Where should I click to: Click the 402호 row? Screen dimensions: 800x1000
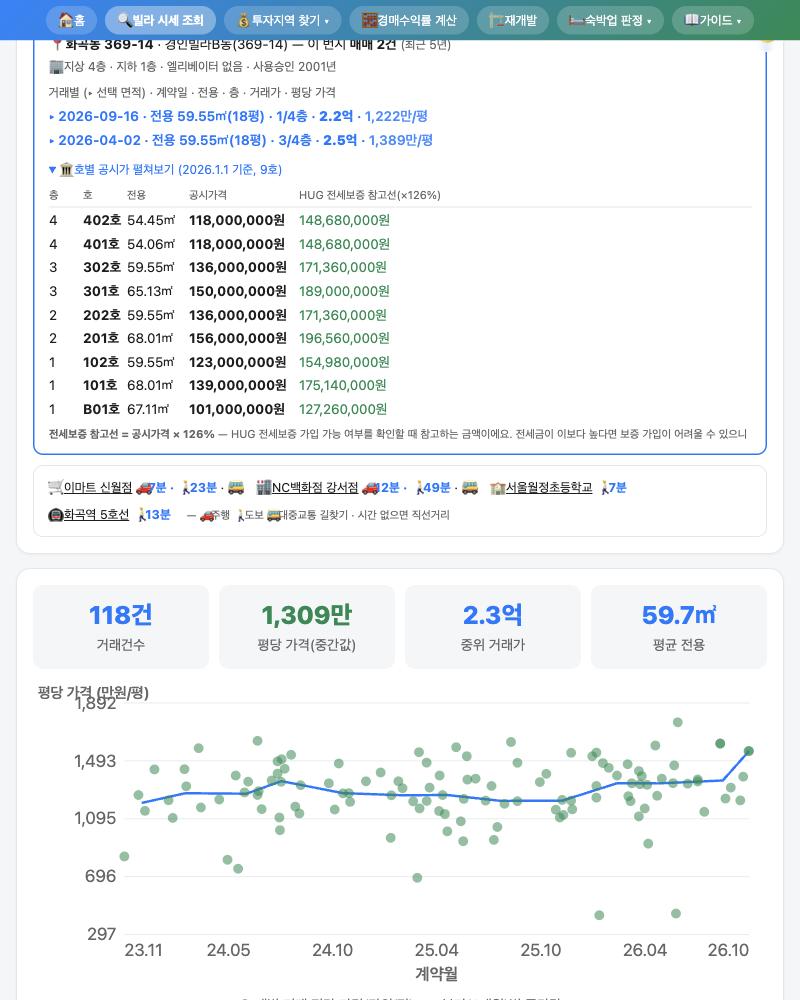click(399, 221)
